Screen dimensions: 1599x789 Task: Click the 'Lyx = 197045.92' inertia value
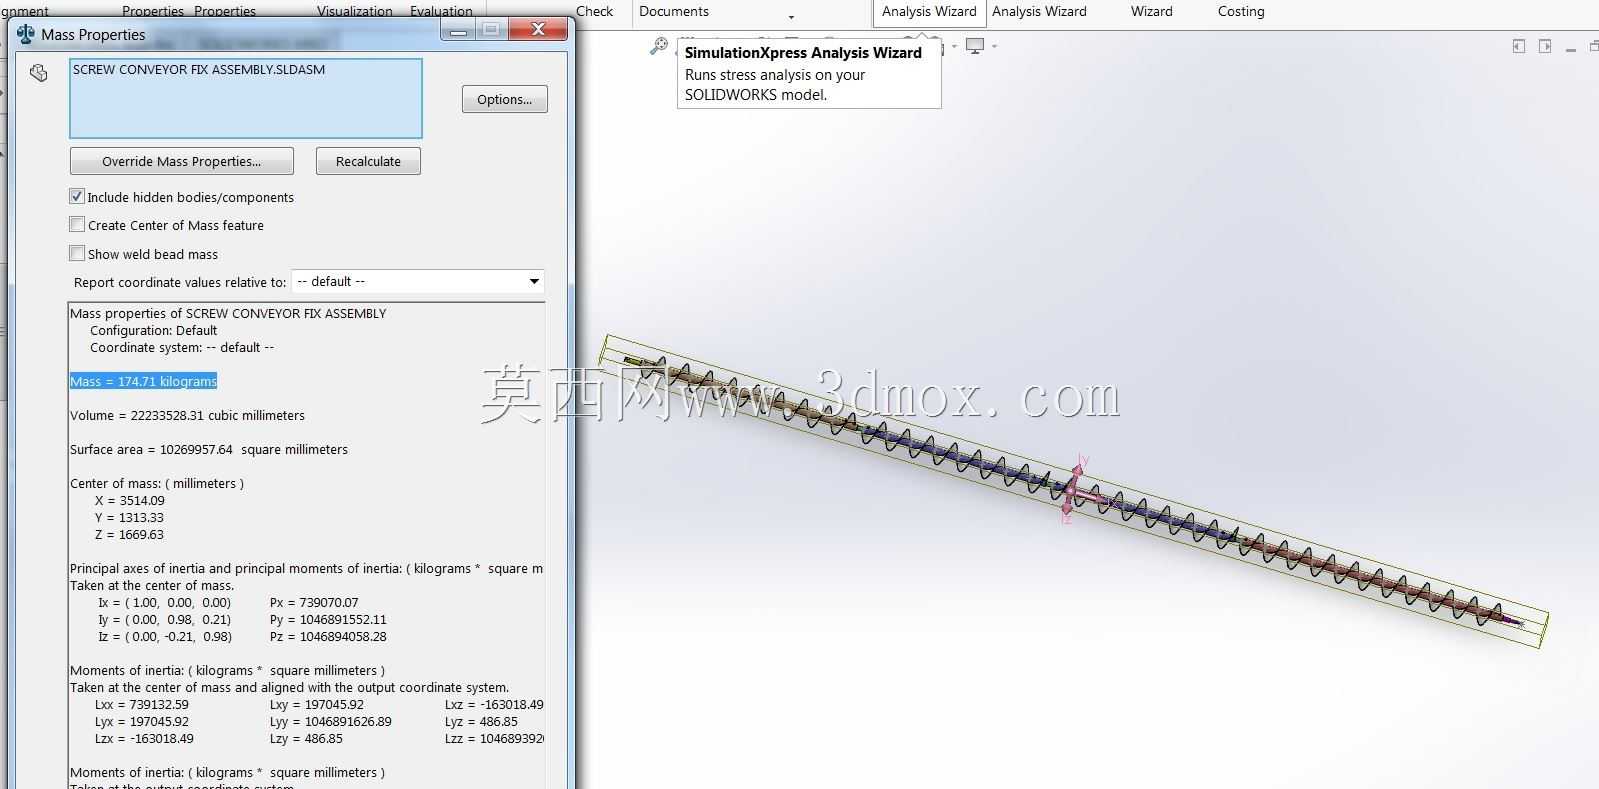click(x=142, y=721)
